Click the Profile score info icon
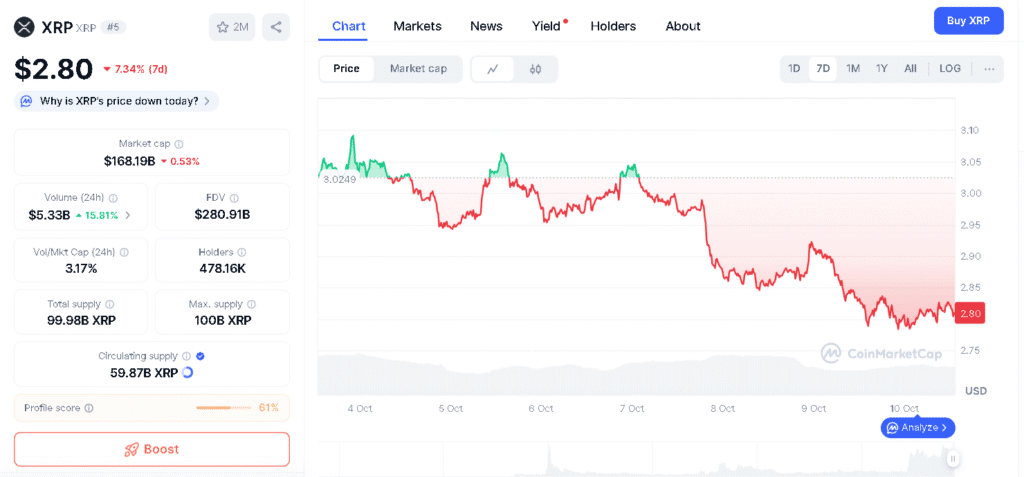This screenshot has height=477, width=1024. [x=89, y=408]
